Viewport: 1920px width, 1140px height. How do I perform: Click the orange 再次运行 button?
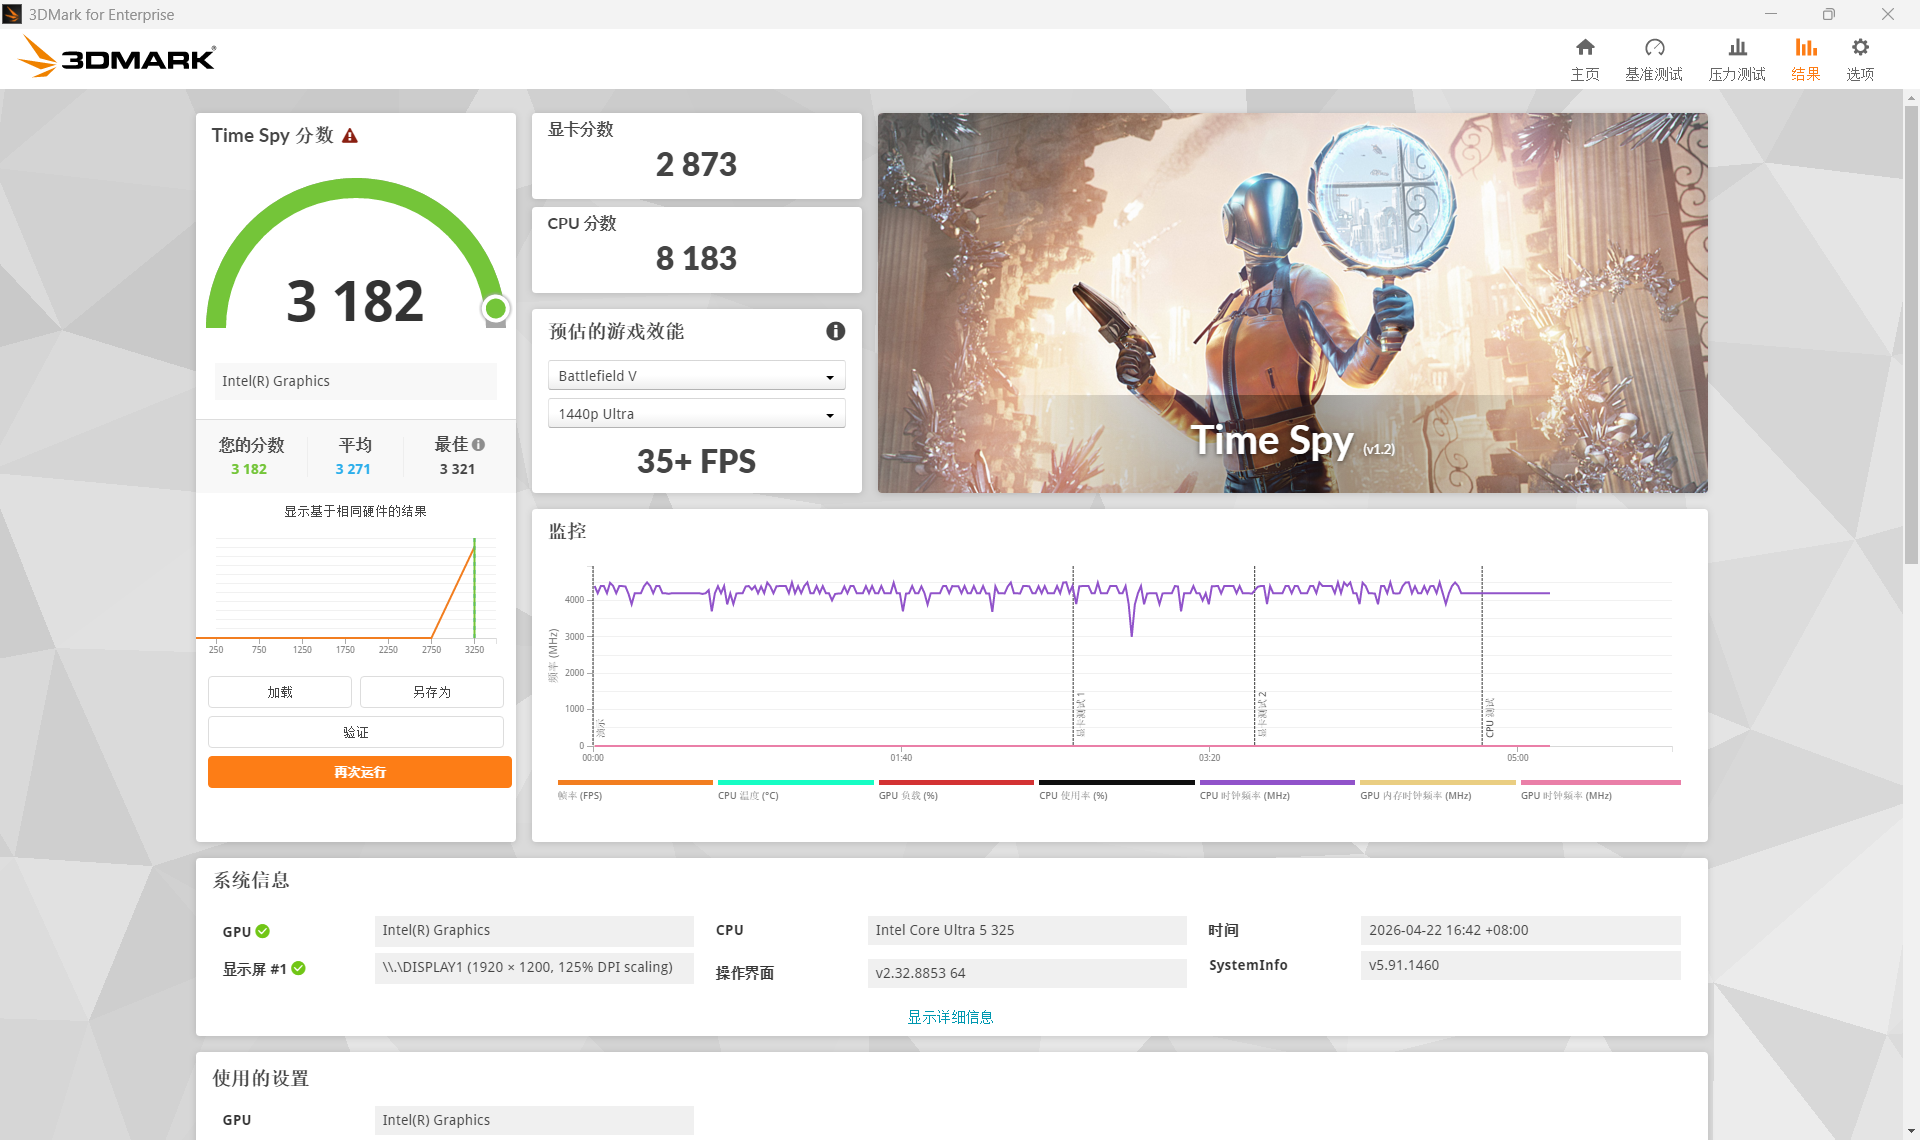pyautogui.click(x=359, y=772)
